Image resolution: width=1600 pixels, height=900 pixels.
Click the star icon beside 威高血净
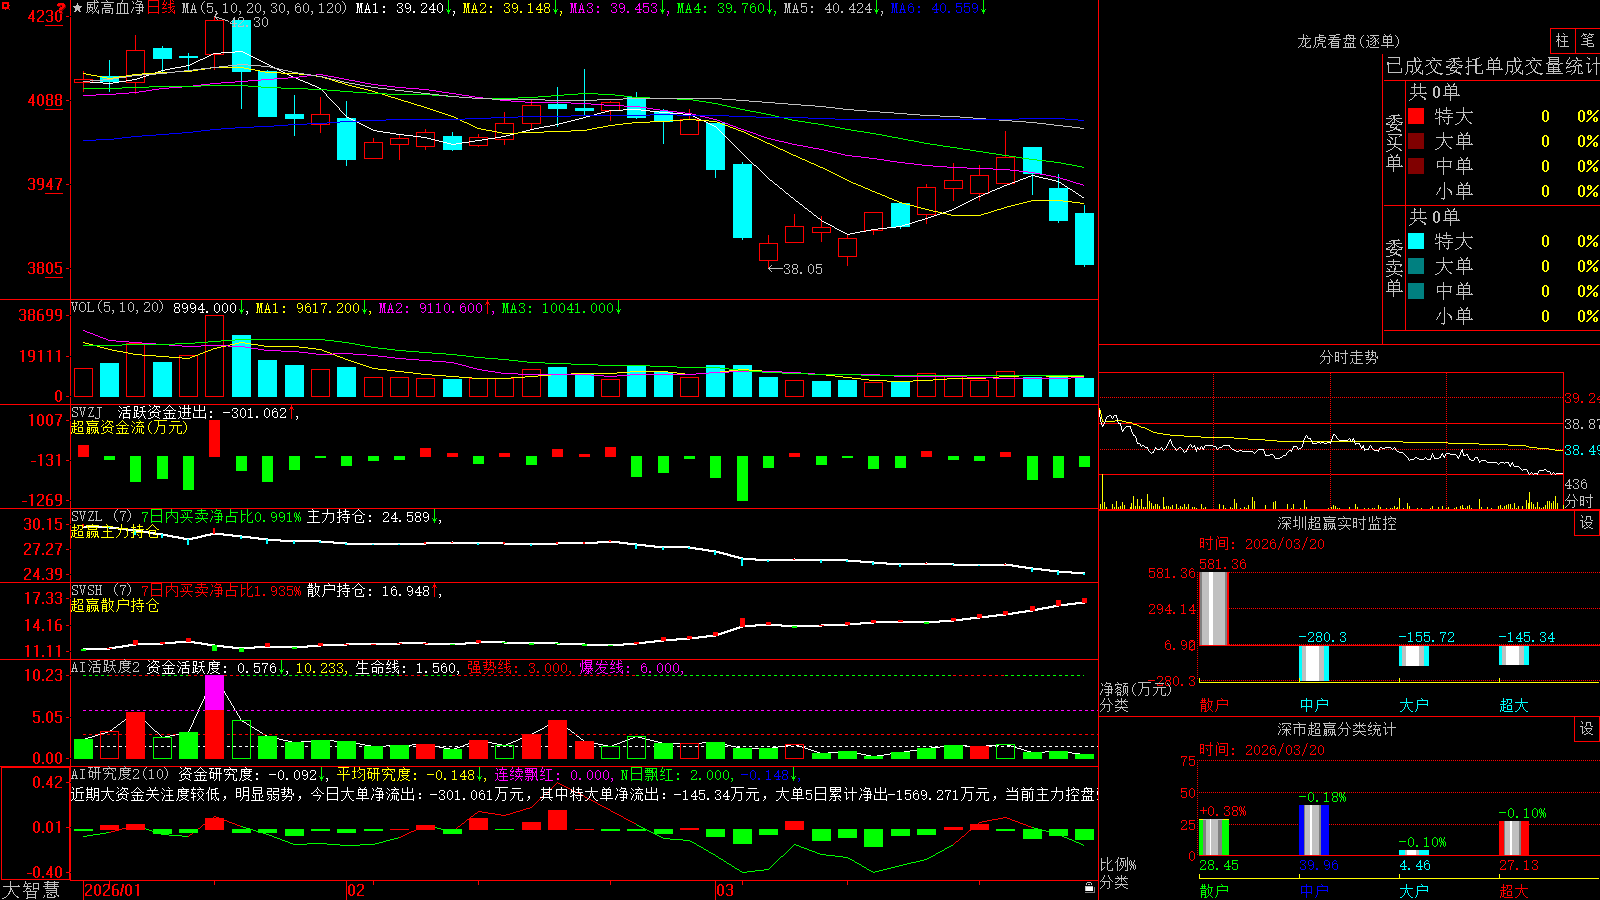(x=77, y=8)
